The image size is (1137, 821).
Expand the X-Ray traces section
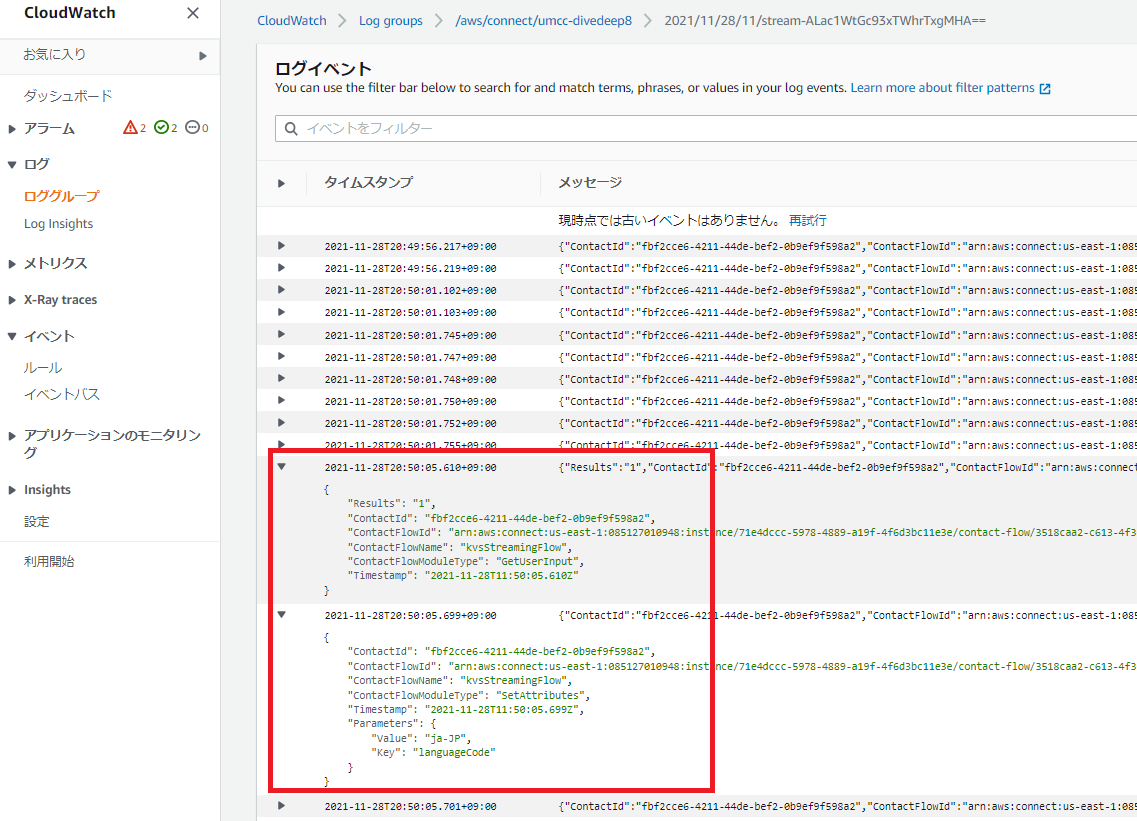click(x=12, y=300)
